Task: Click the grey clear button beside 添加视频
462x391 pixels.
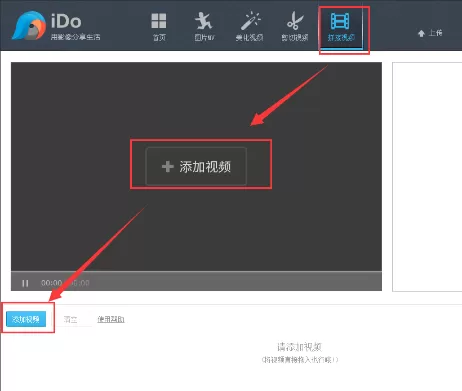Action: tap(70, 319)
